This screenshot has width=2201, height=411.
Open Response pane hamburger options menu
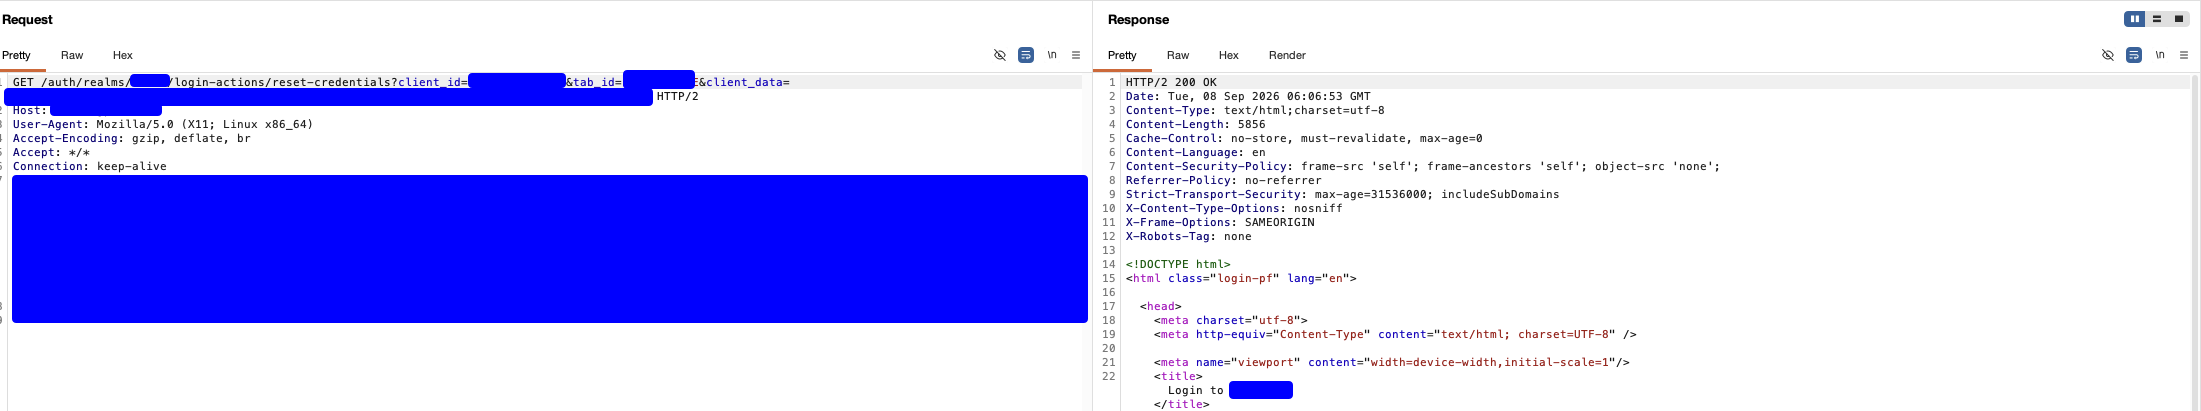[2184, 55]
